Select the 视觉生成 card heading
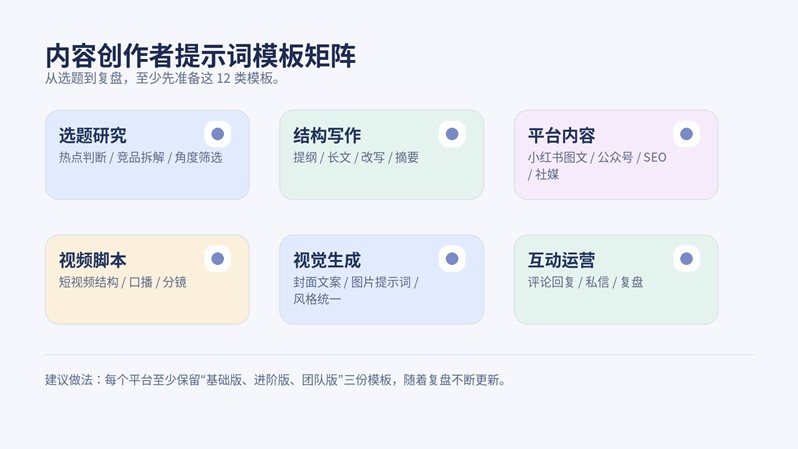The width and height of the screenshot is (798, 449). 327,260
